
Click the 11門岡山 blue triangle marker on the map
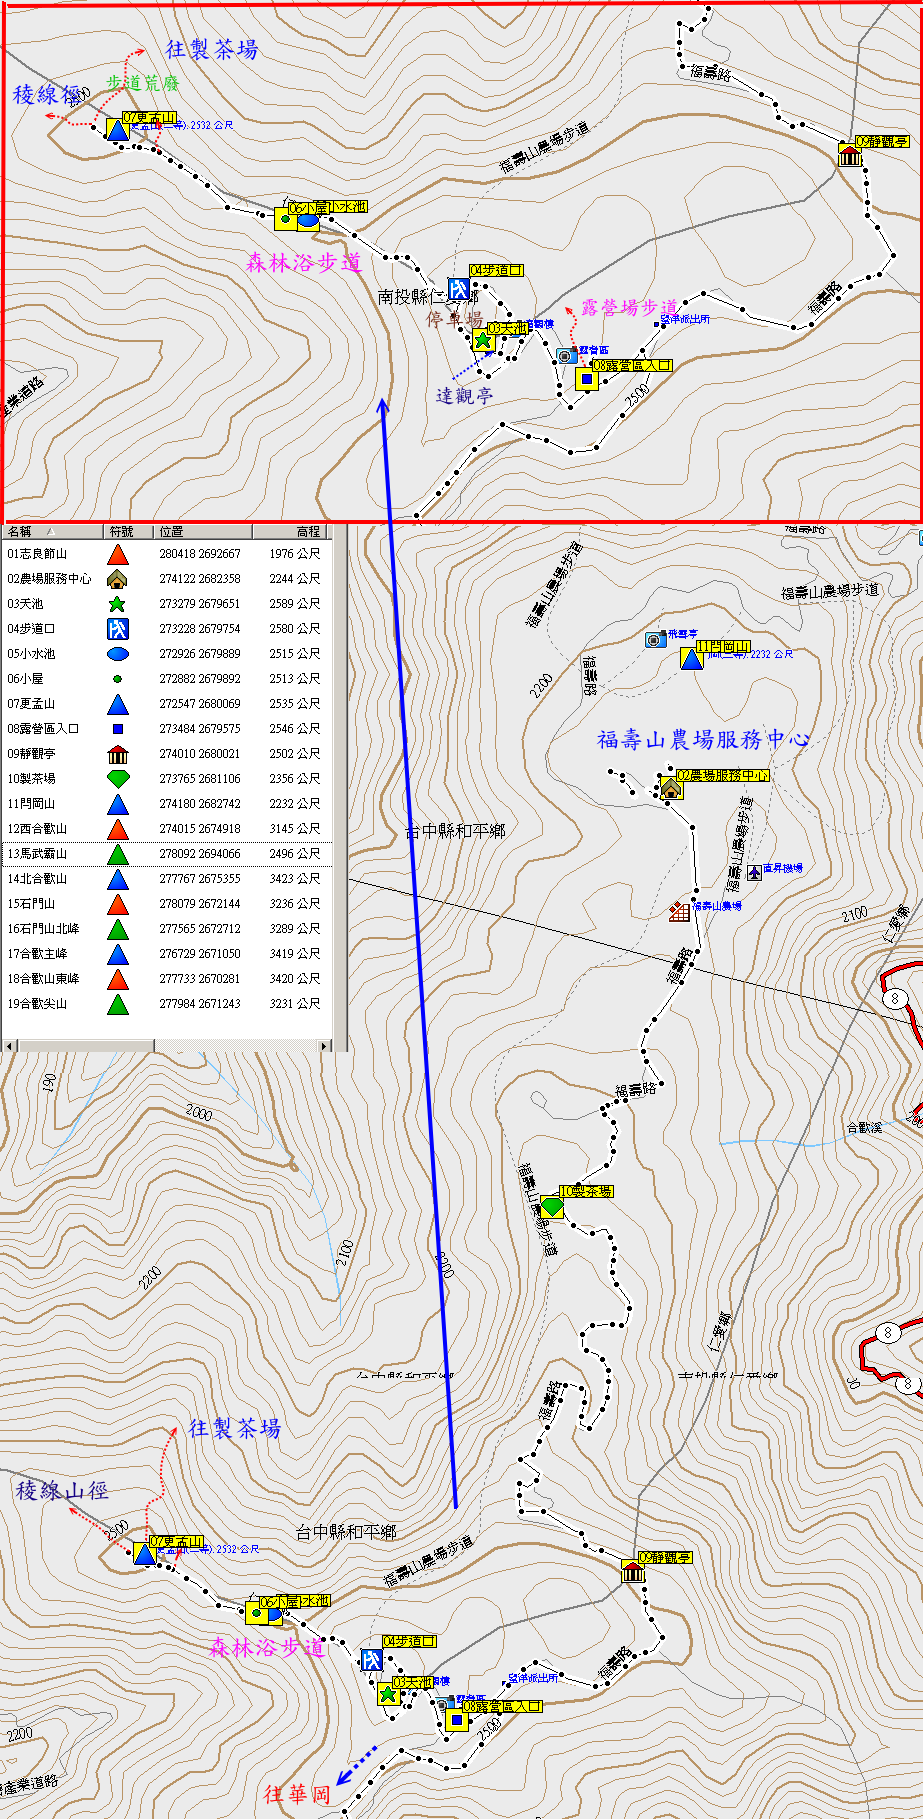691,659
